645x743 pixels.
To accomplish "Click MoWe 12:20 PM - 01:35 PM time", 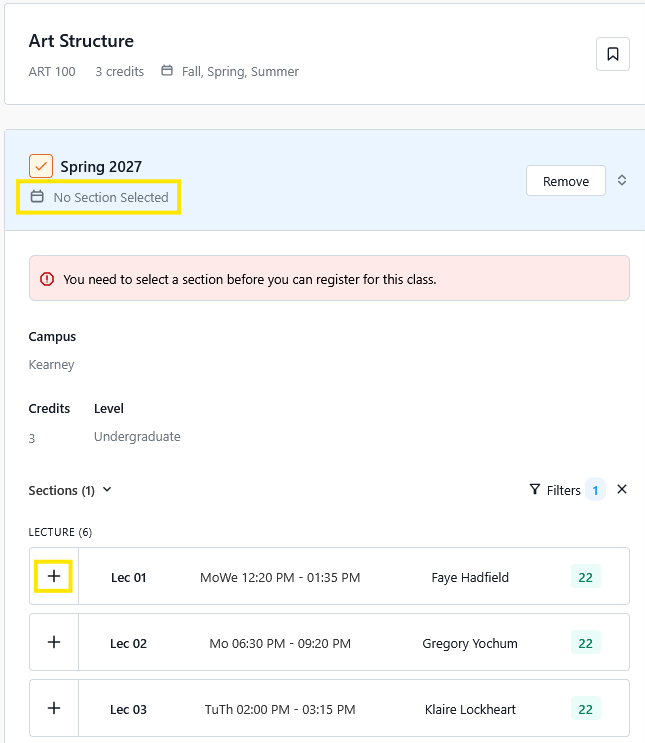I will tap(280, 578).
